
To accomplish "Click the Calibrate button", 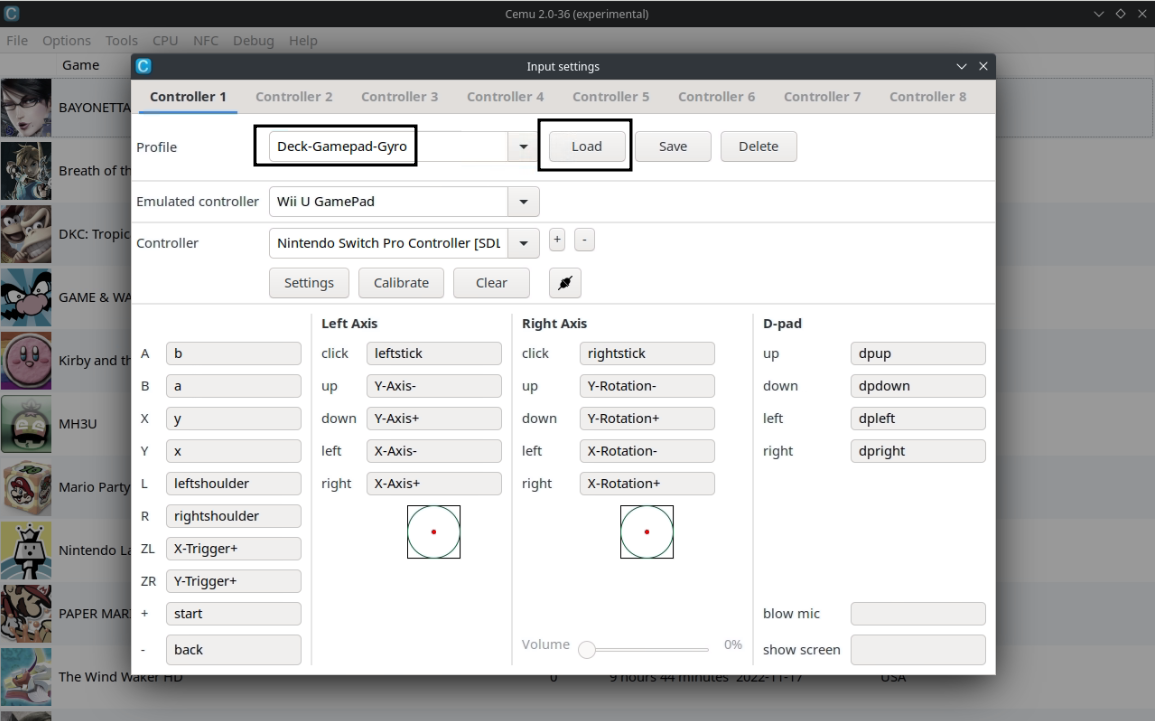I will point(401,283).
